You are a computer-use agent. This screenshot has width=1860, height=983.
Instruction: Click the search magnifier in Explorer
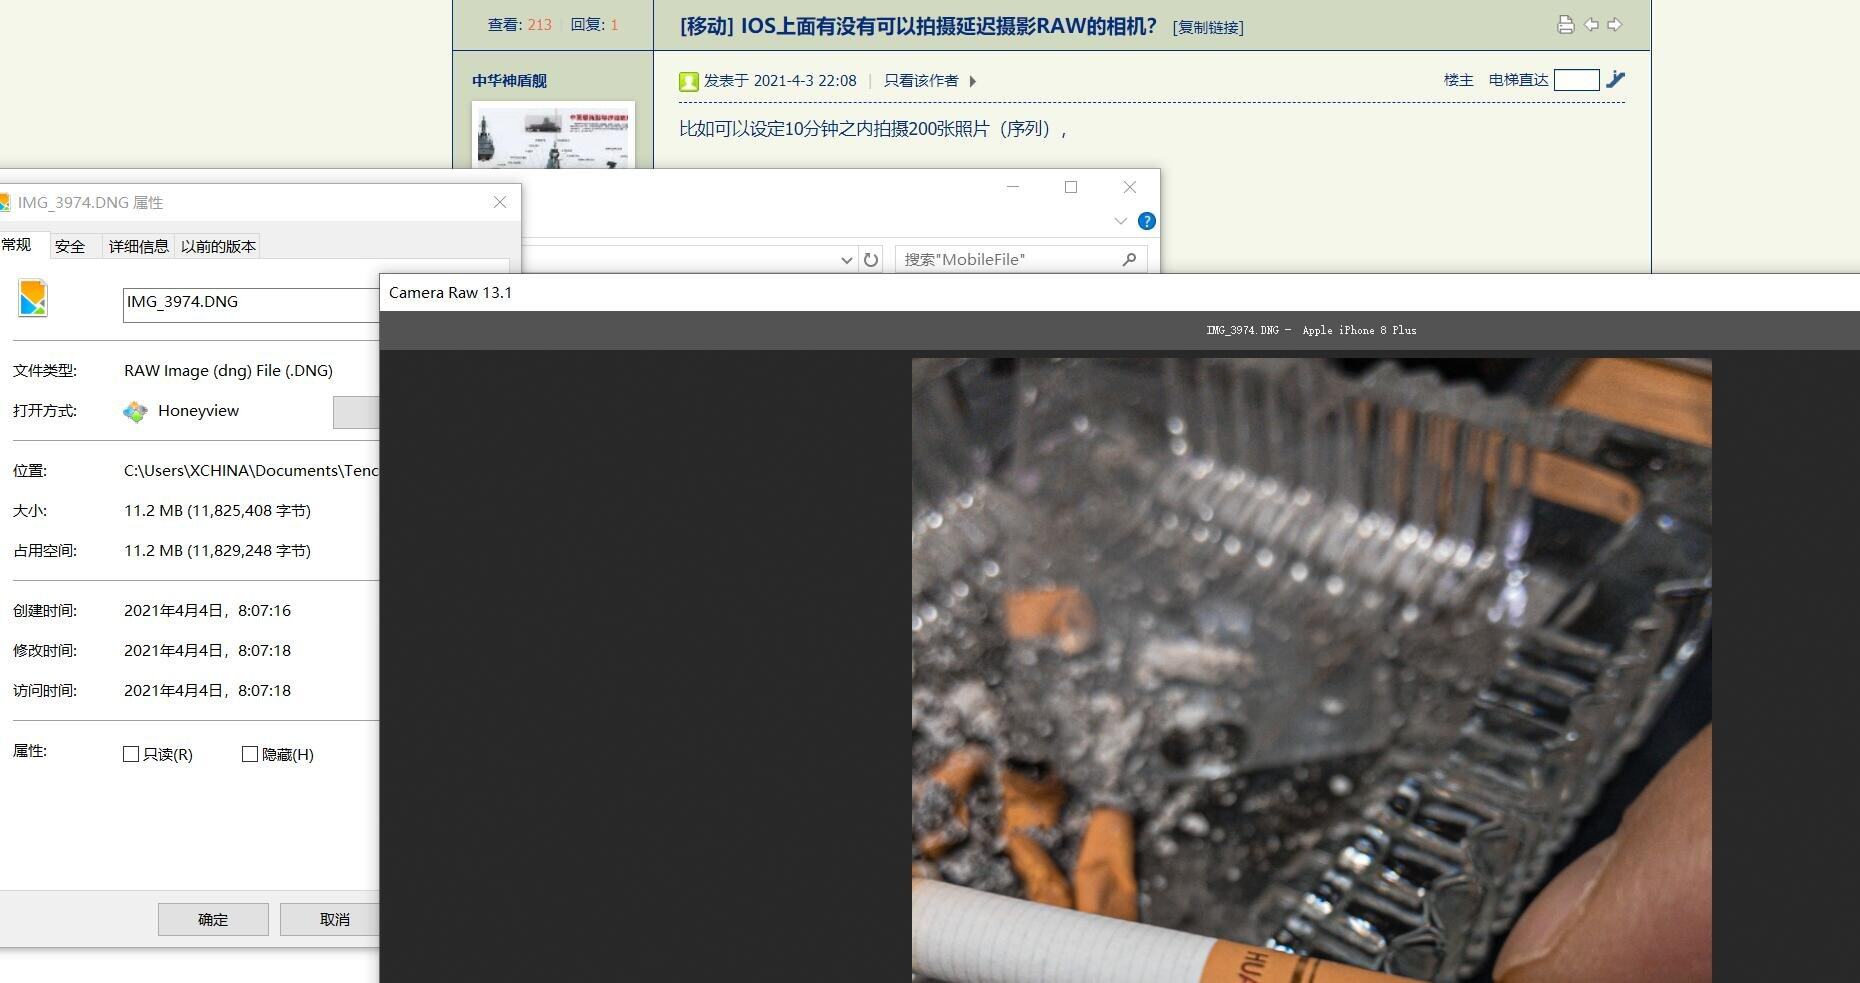(1130, 260)
